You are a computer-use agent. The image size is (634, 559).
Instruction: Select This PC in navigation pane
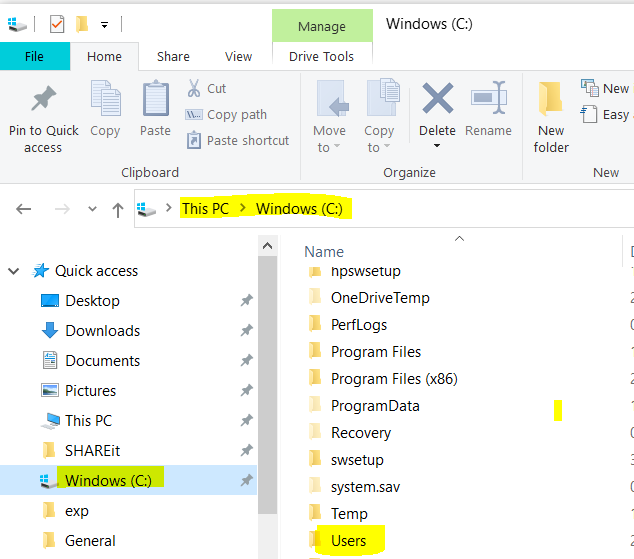click(x=88, y=420)
